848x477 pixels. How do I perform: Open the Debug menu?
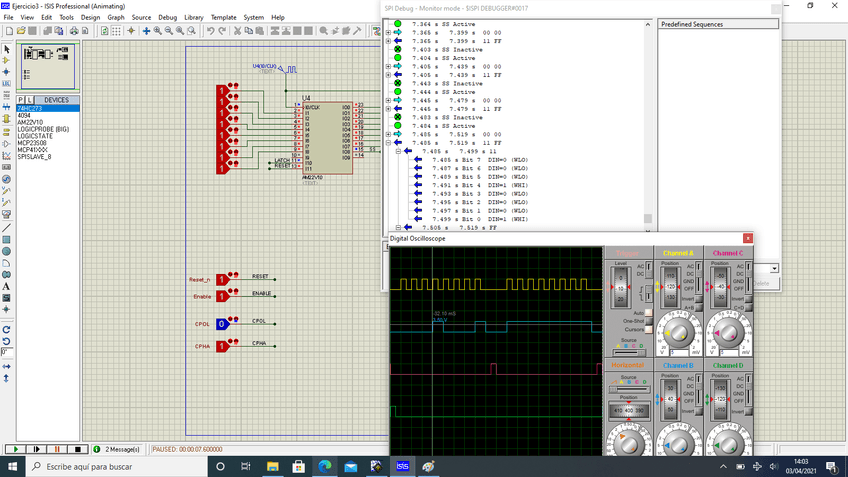coord(167,17)
